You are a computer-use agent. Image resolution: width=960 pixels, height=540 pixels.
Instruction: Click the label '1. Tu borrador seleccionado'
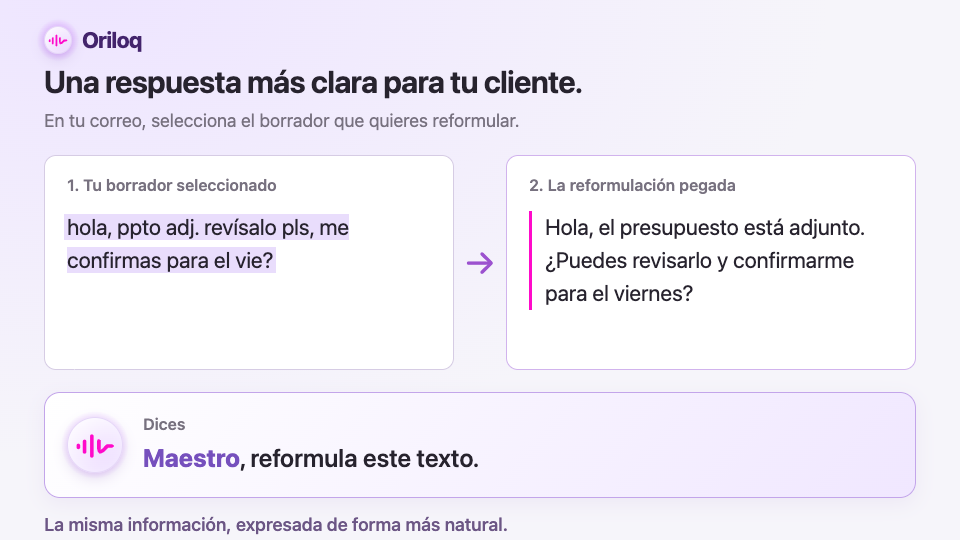(x=171, y=186)
